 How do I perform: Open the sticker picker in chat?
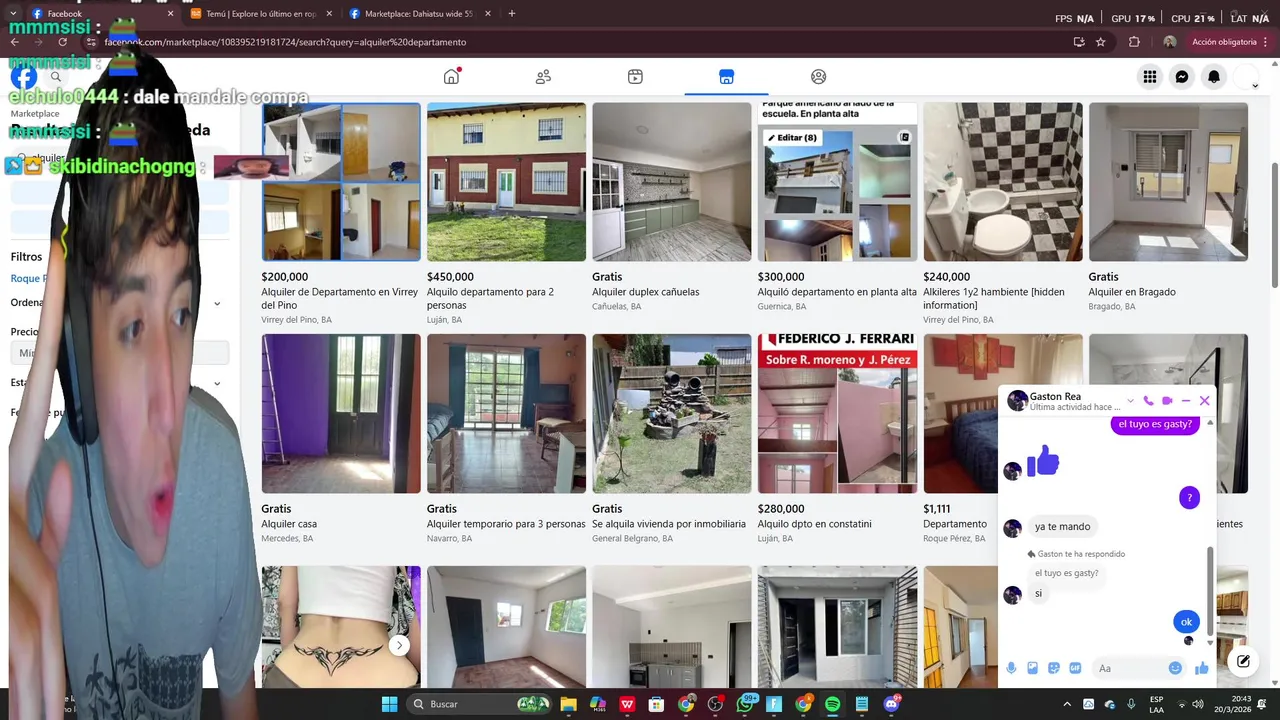[1054, 668]
